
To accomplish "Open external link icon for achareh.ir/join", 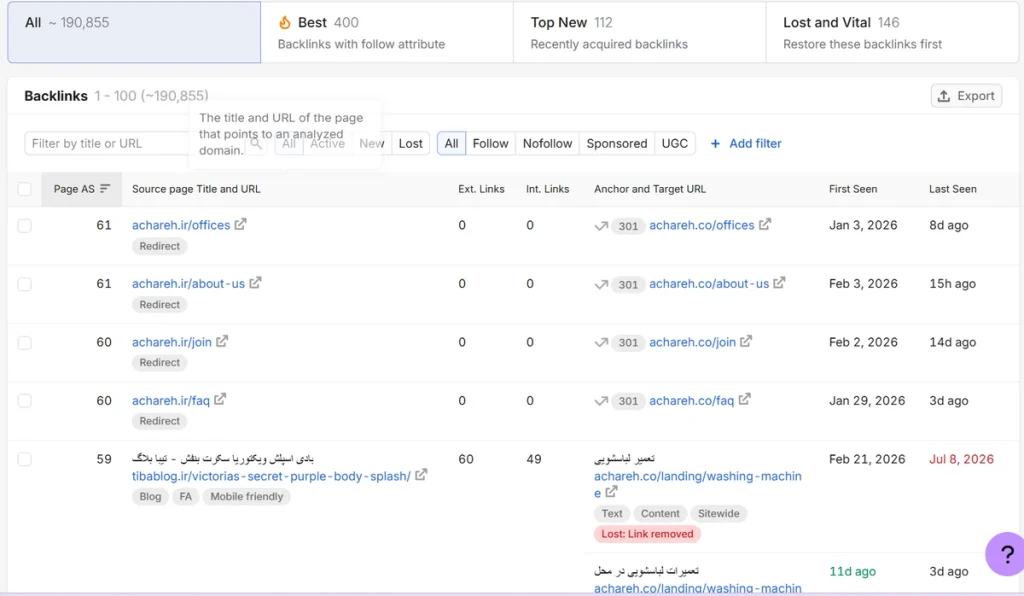I will point(222,341).
